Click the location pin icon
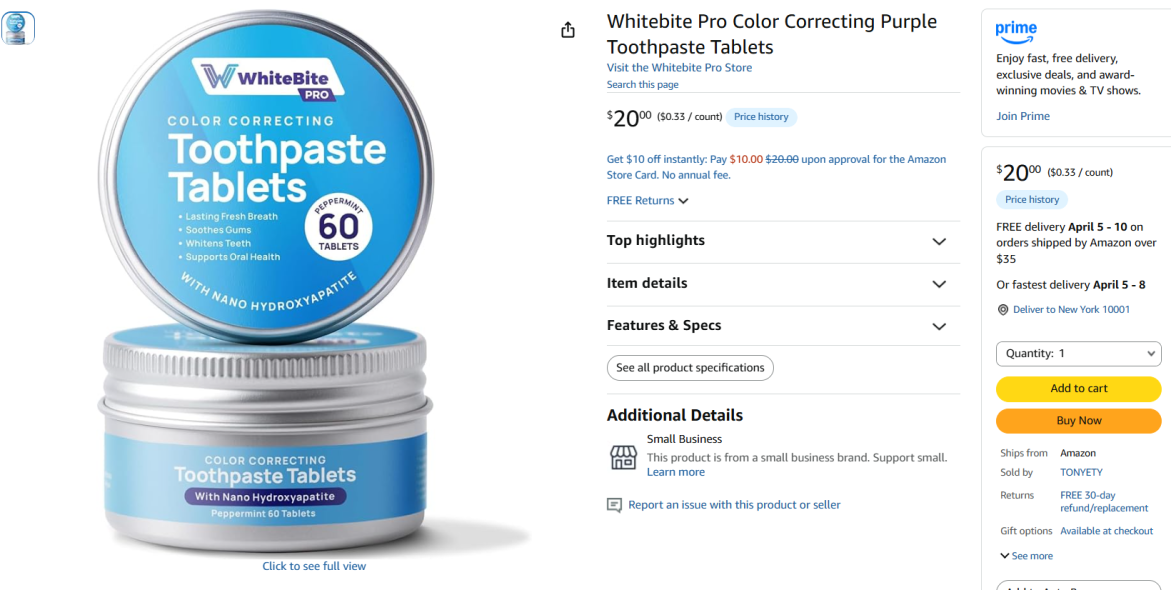Image resolution: width=1171 pixels, height=590 pixels. click(x=1003, y=310)
